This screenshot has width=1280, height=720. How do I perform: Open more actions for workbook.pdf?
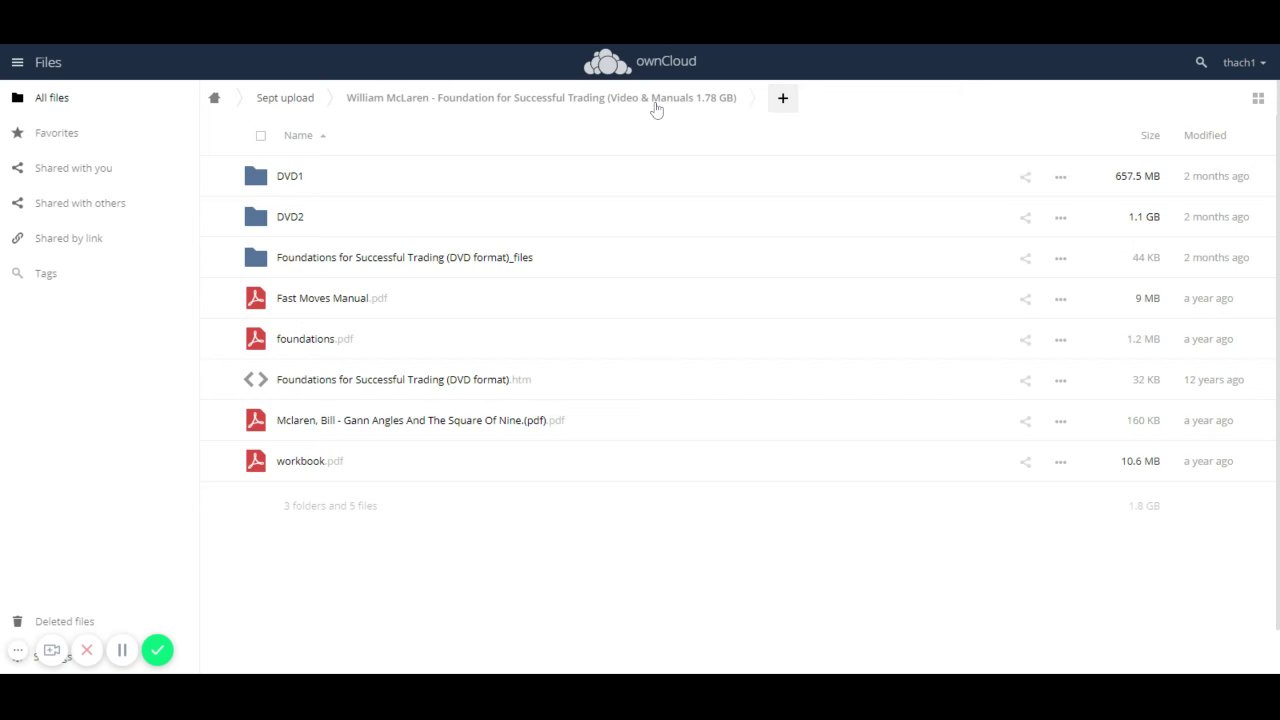tap(1060, 462)
